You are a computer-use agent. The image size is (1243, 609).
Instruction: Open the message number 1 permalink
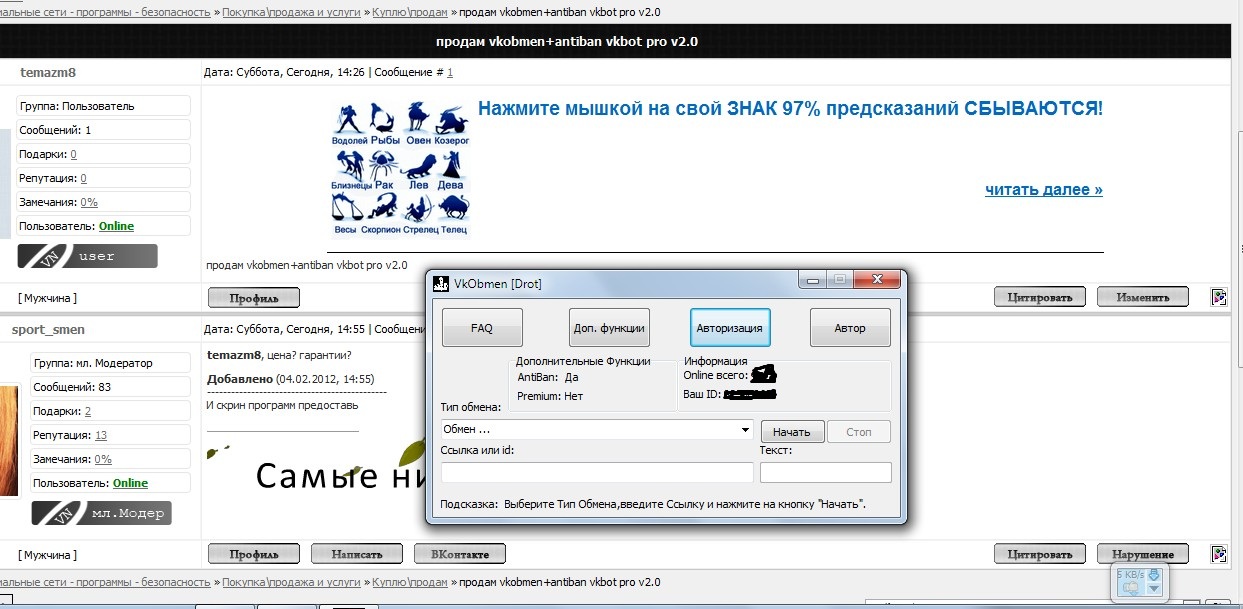pos(450,72)
